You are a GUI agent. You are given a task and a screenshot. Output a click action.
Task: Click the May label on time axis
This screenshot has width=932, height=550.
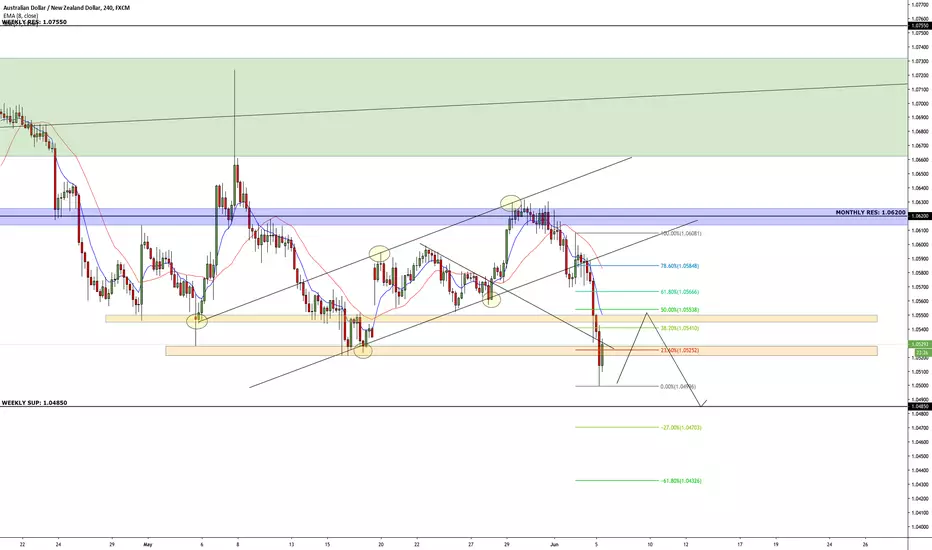coord(148,543)
